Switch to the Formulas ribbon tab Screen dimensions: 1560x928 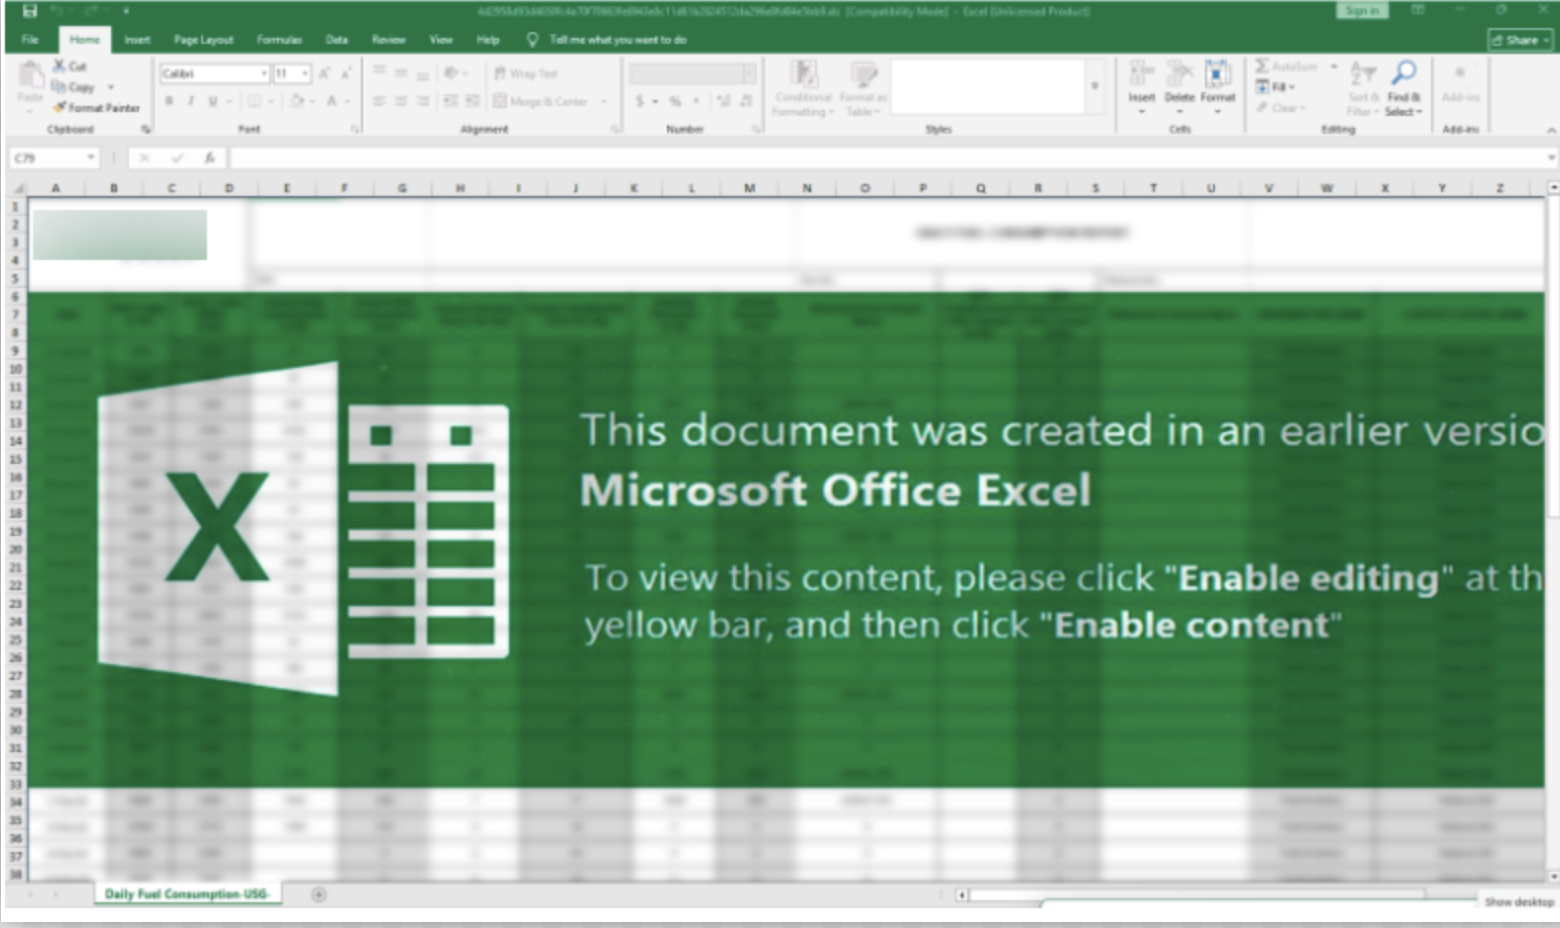(x=280, y=40)
